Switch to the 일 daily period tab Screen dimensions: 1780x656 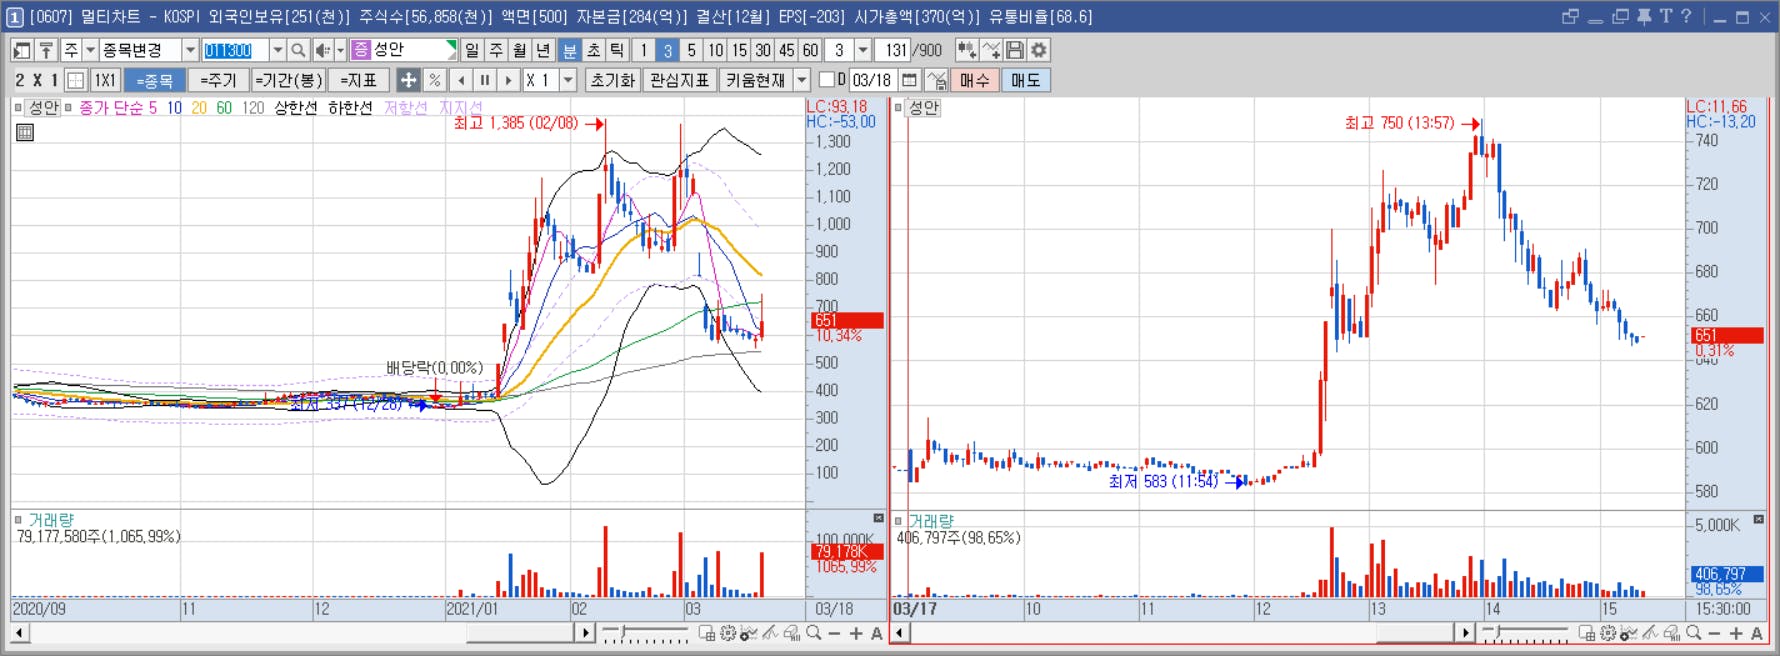(x=472, y=50)
